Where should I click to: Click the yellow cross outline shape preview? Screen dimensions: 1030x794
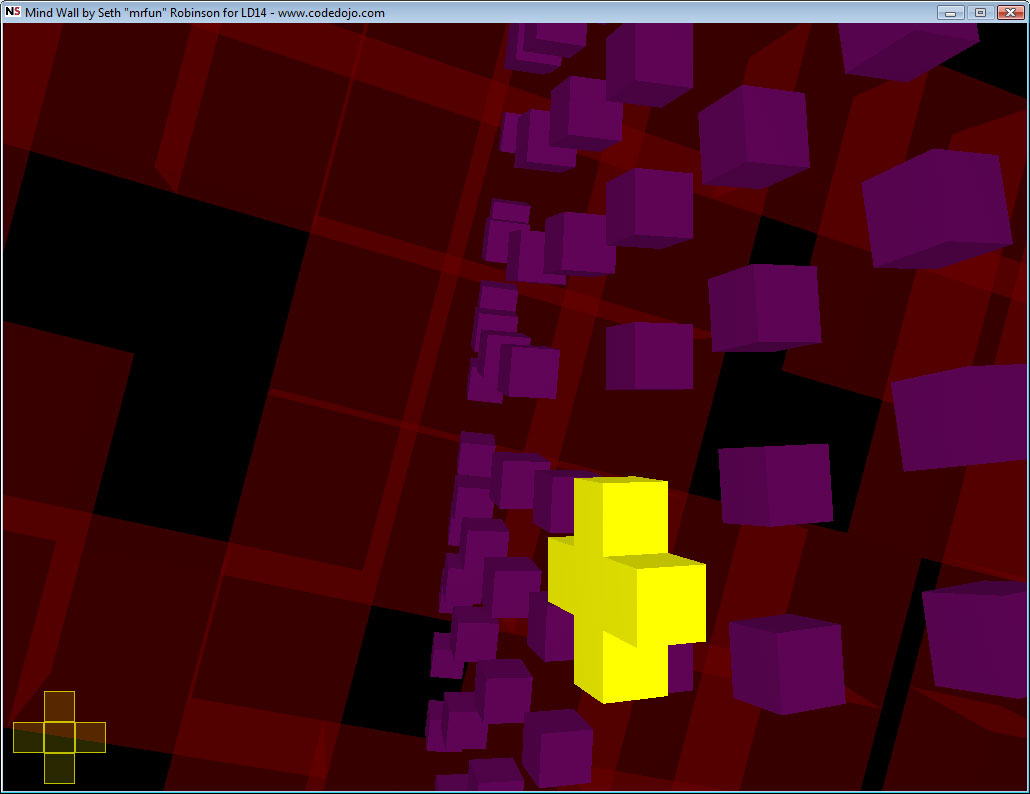(x=59, y=737)
